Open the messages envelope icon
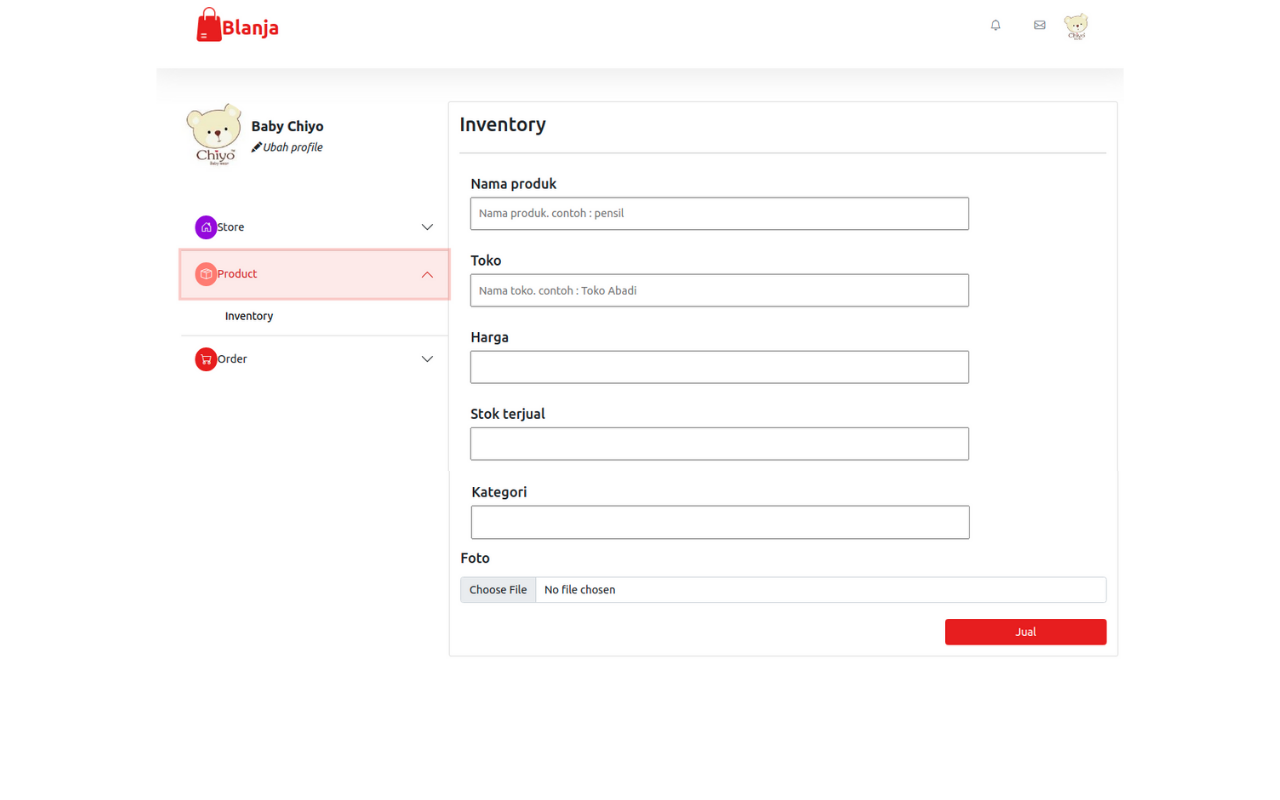The height and width of the screenshot is (800, 1280). point(1039,25)
